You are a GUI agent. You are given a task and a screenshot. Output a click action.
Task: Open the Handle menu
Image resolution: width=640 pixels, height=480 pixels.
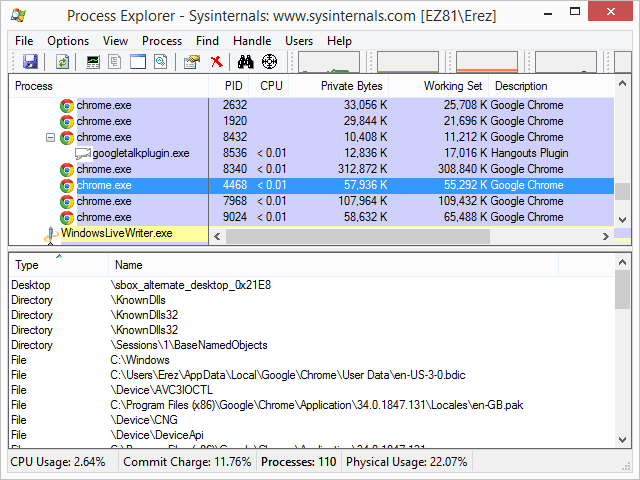[x=252, y=41]
